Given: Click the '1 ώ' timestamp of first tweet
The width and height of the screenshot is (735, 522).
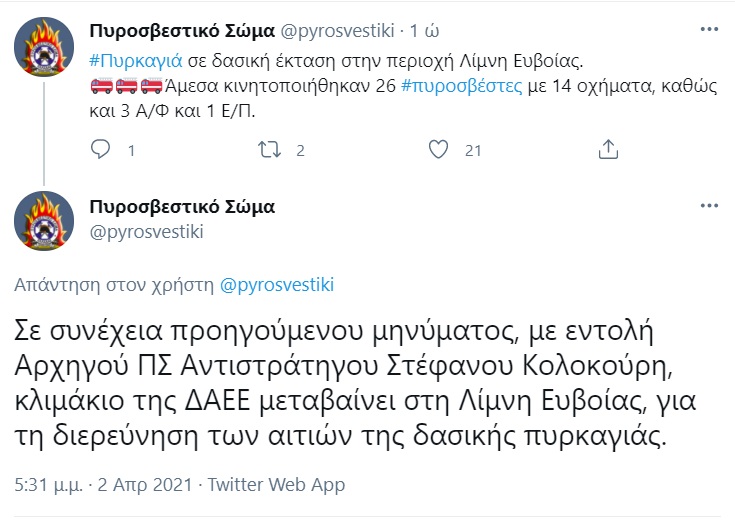Looking at the screenshot, I should 424,31.
